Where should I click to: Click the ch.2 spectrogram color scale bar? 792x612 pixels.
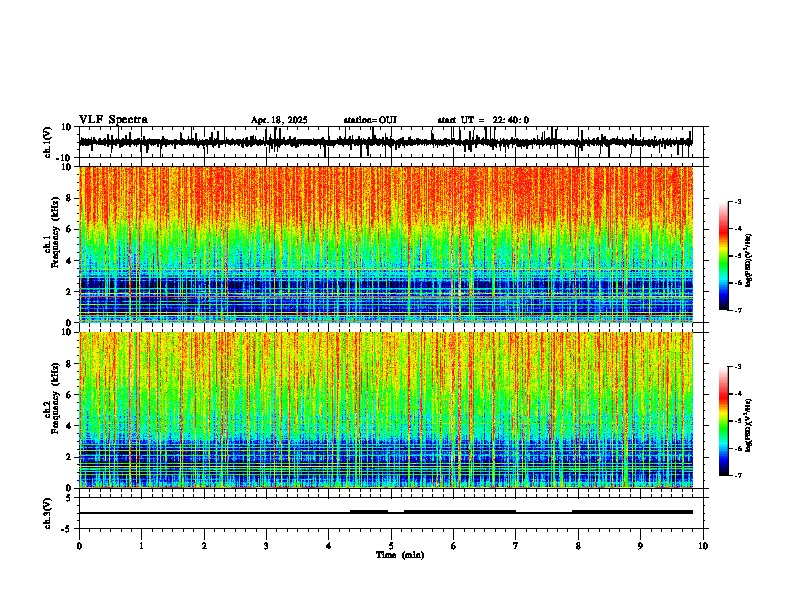click(724, 421)
